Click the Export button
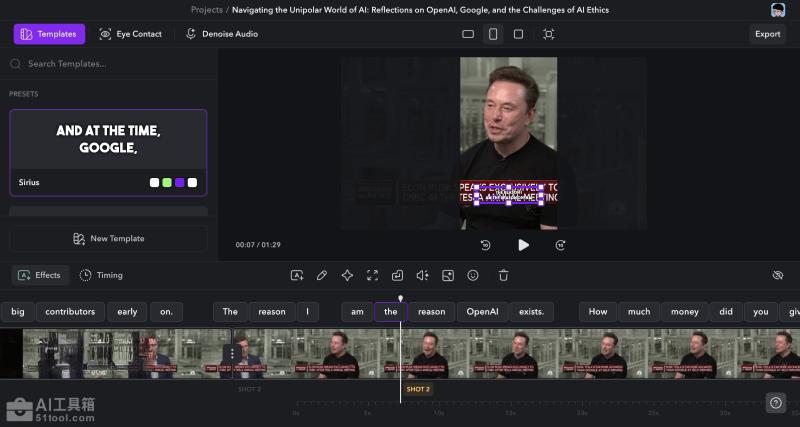Viewport: 800px width, 427px height. click(767, 34)
